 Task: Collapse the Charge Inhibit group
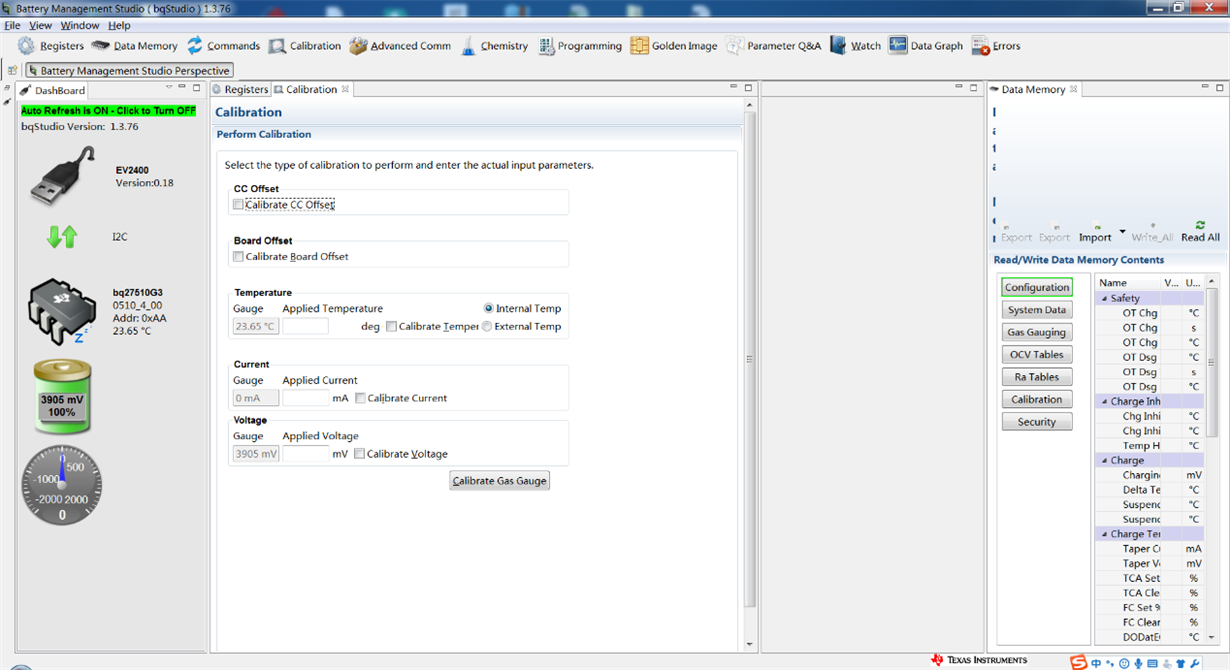point(1105,401)
